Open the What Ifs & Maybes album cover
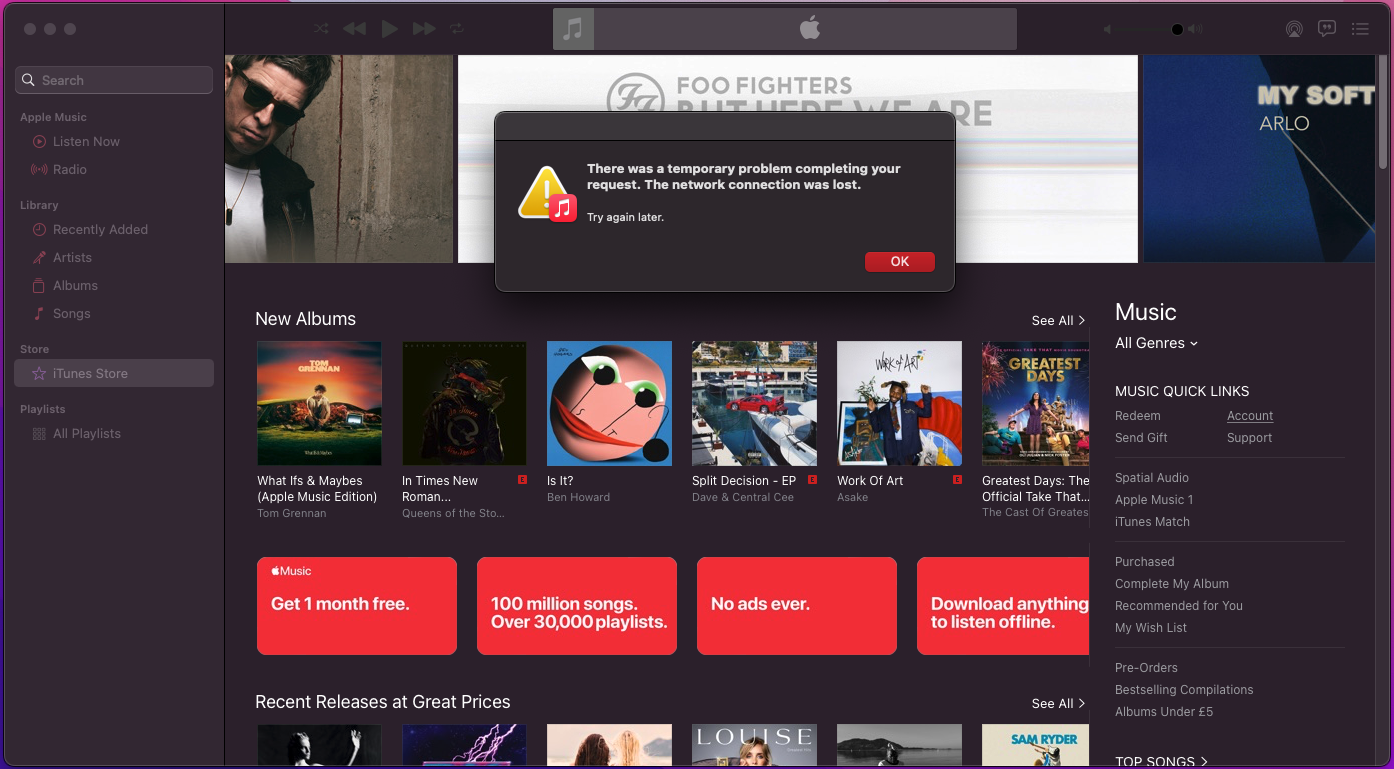The image size is (1394, 769). click(319, 403)
